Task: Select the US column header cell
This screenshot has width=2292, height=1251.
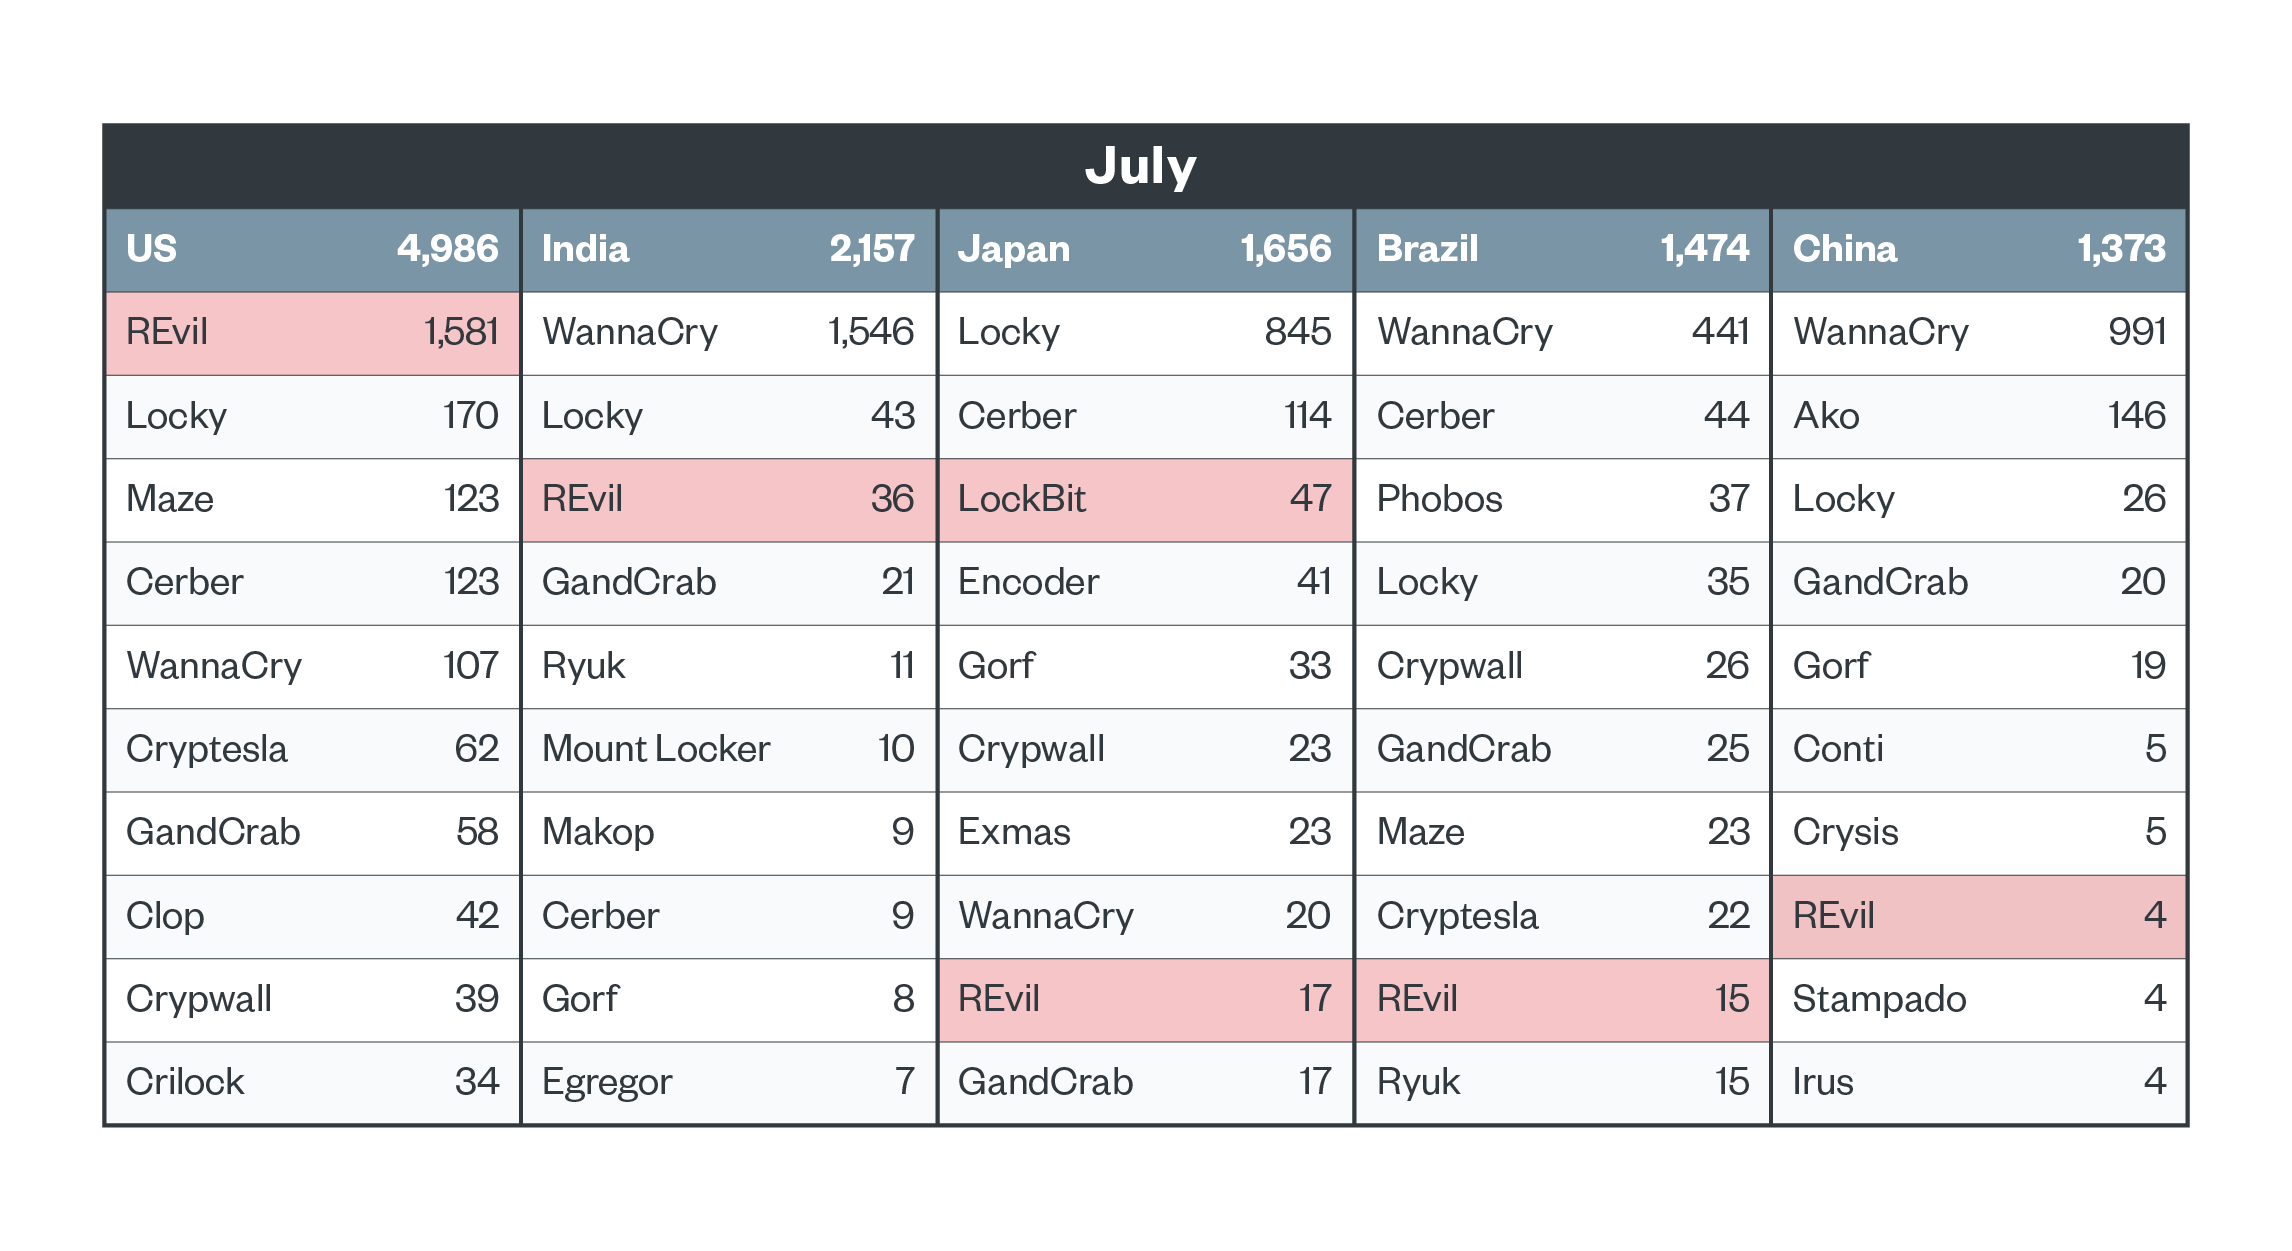Action: 312,249
